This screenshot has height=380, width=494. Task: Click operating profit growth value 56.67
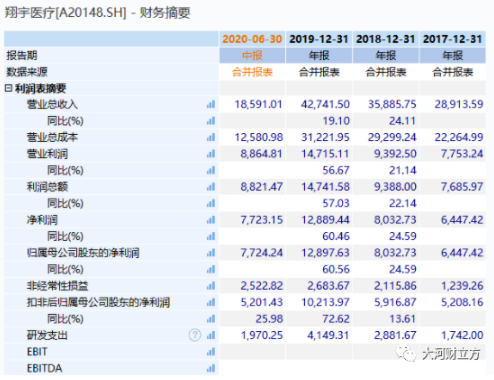pyautogui.click(x=336, y=171)
